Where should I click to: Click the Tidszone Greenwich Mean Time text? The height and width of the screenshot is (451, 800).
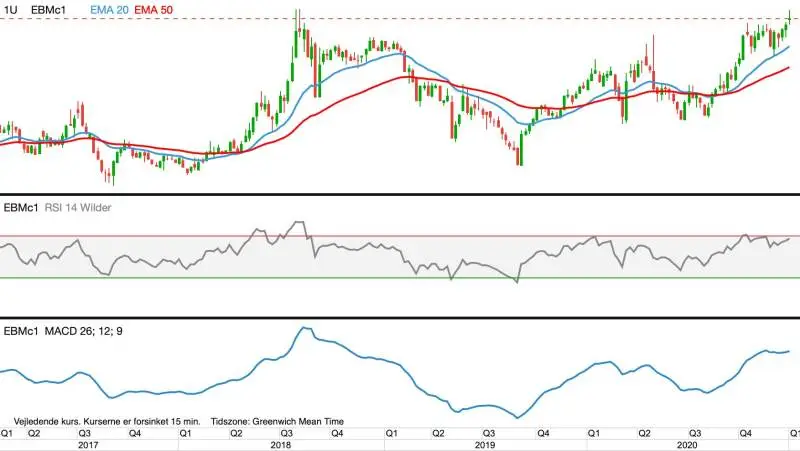[x=277, y=421]
